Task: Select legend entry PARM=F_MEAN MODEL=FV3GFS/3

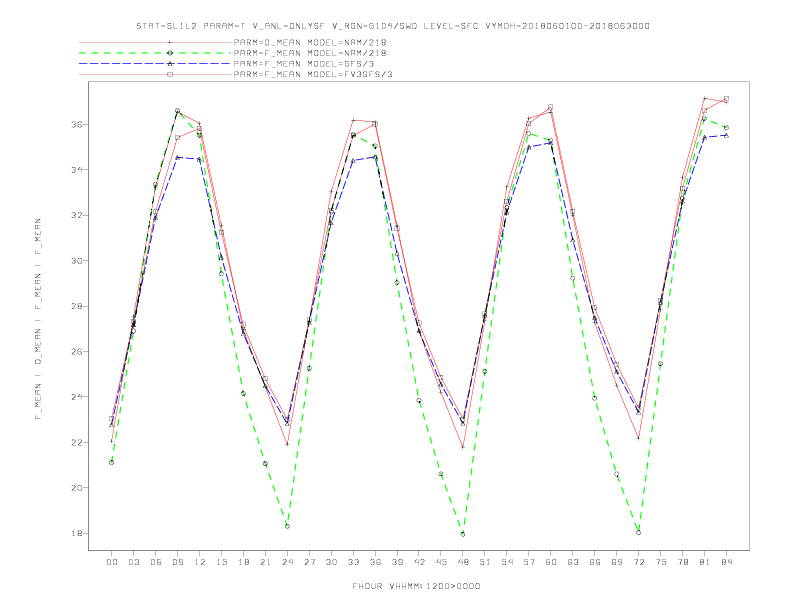Action: click(313, 74)
